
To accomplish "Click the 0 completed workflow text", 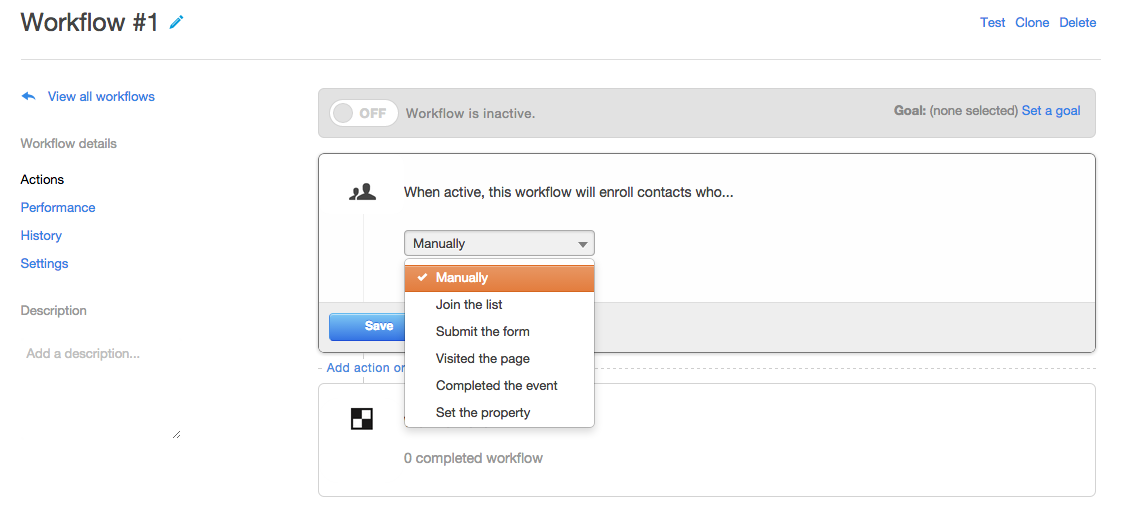I will coord(473,458).
